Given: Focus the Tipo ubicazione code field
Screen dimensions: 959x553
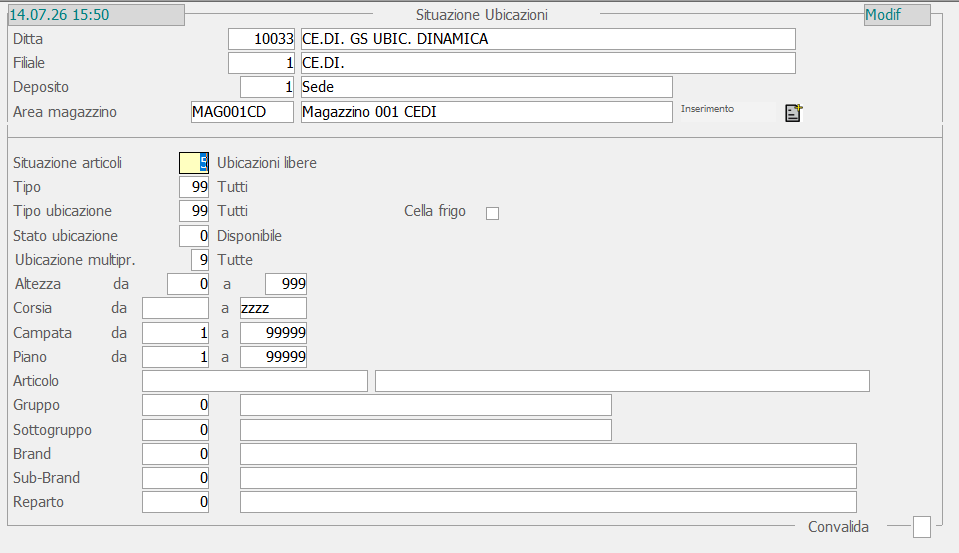Looking at the screenshot, I should 194,211.
